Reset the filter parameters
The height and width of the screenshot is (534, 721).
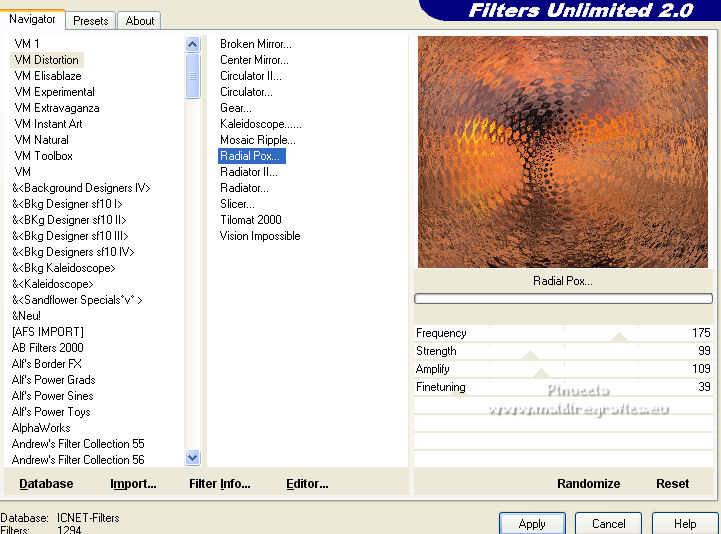[x=672, y=484]
